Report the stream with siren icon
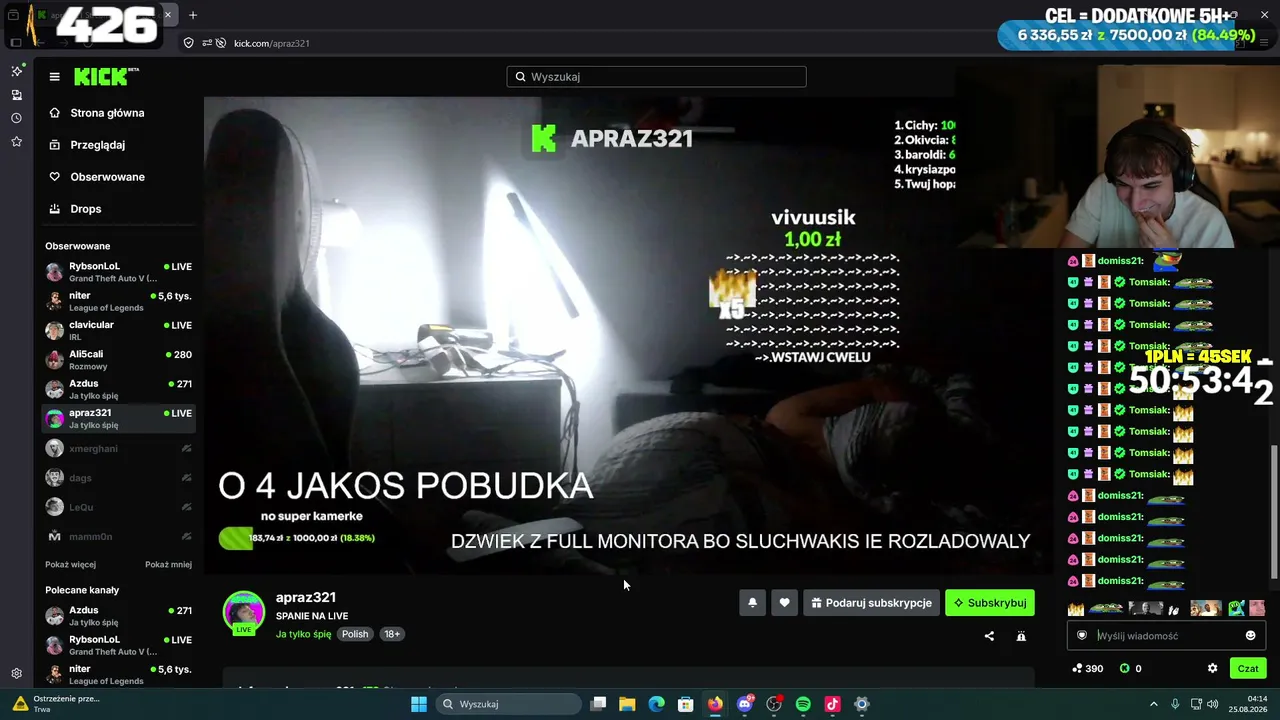This screenshot has width=1280, height=720. tap(1021, 636)
